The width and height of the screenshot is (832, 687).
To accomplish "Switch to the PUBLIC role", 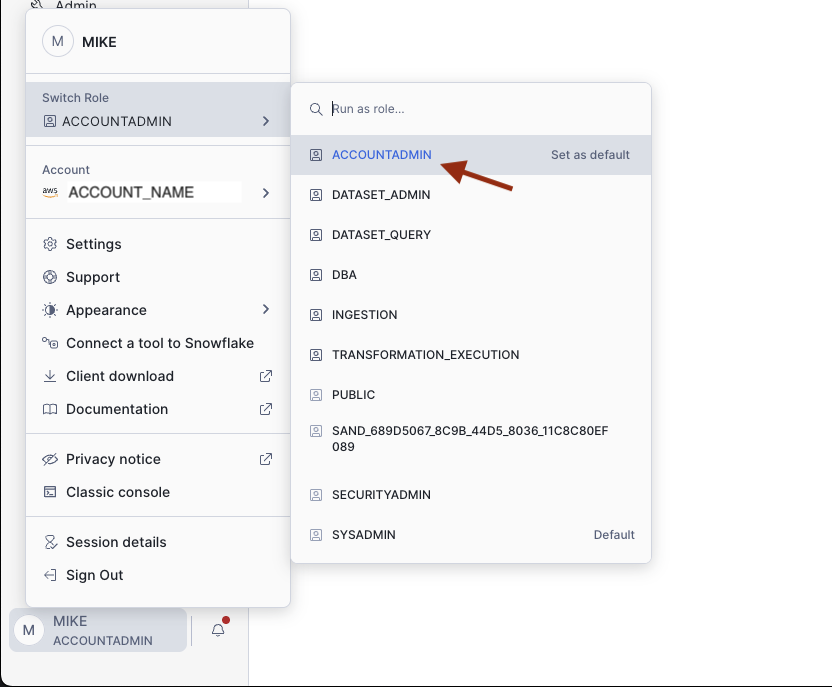I will tap(471, 395).
